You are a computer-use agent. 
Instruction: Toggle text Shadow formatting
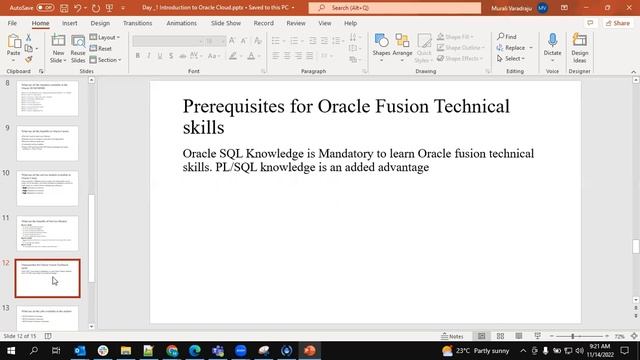[171, 56]
